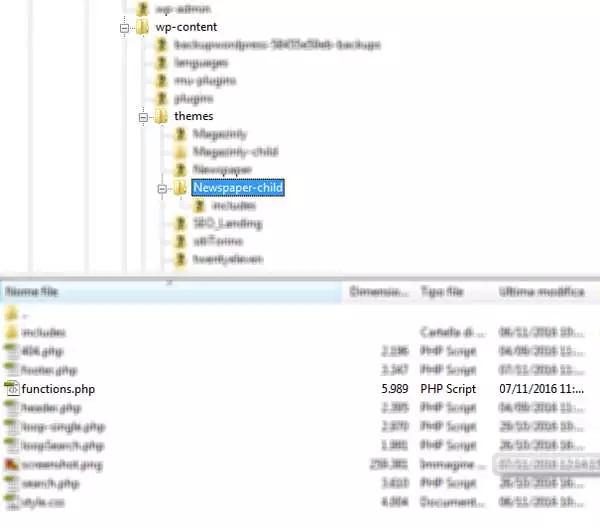Select the SEO_Landing folder in tree

pos(228,223)
